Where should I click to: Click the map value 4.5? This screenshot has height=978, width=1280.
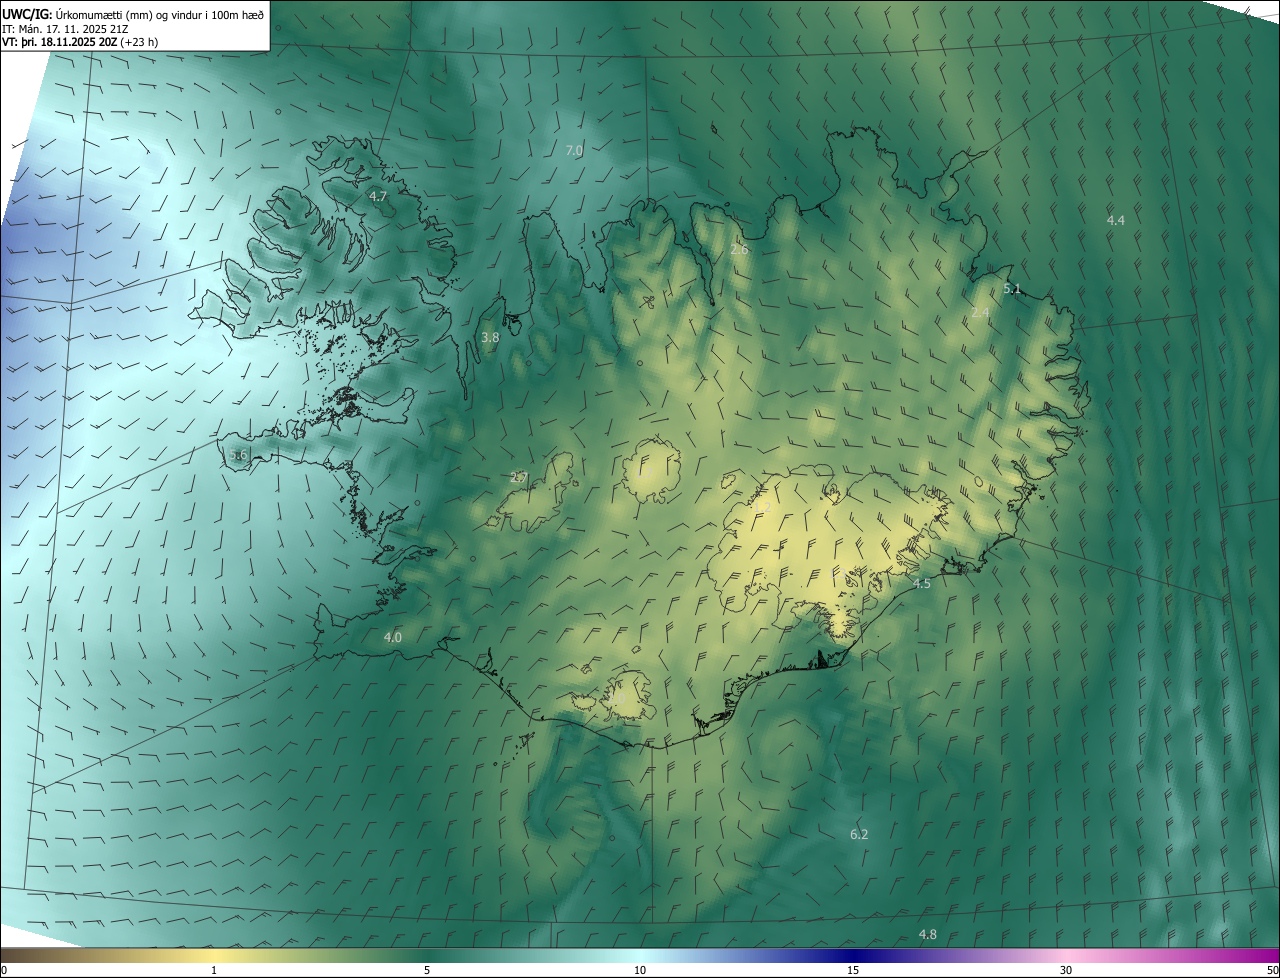[922, 584]
